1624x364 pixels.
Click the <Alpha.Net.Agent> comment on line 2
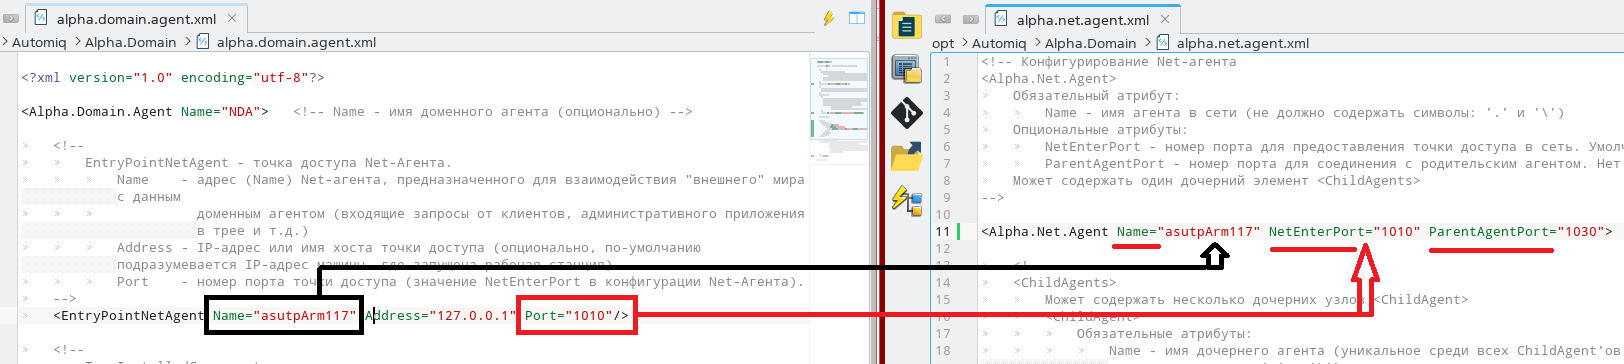coord(1049,78)
